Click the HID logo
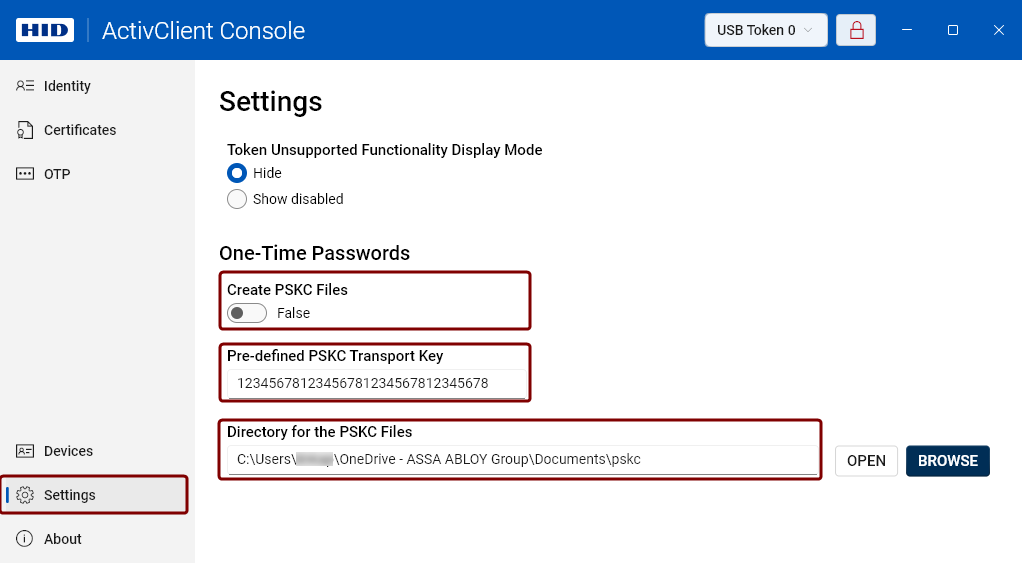1022x563 pixels. (45, 30)
